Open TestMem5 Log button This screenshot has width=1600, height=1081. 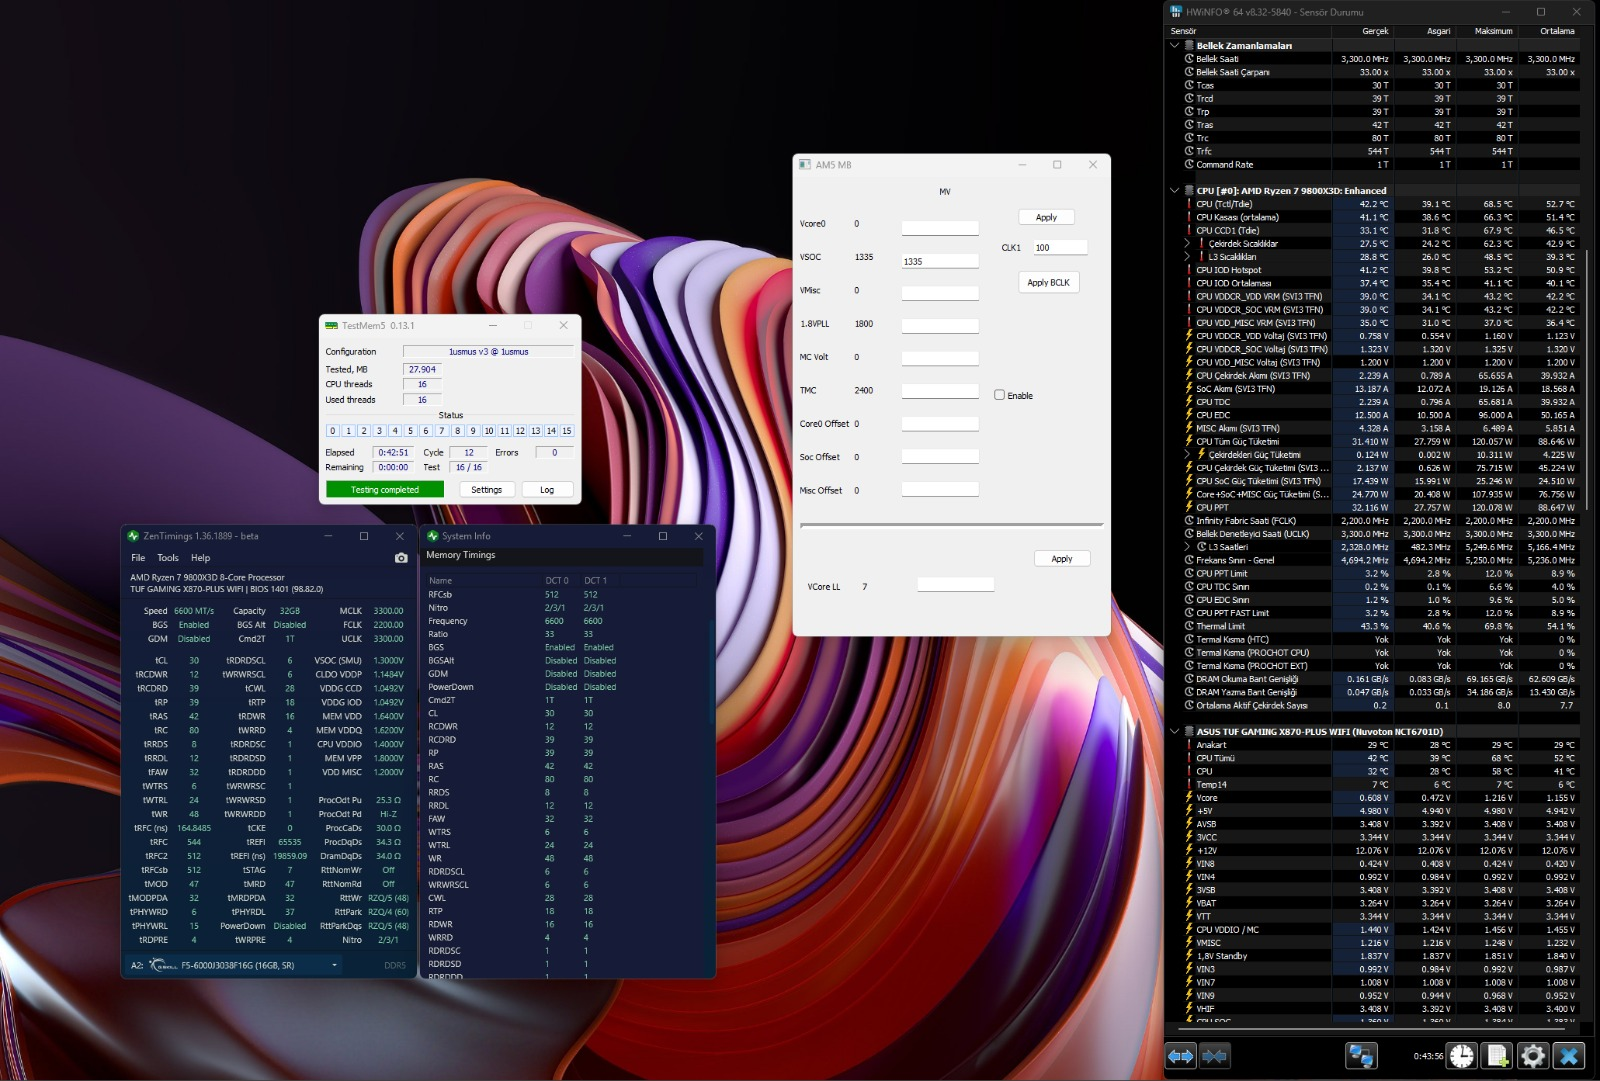click(x=547, y=489)
